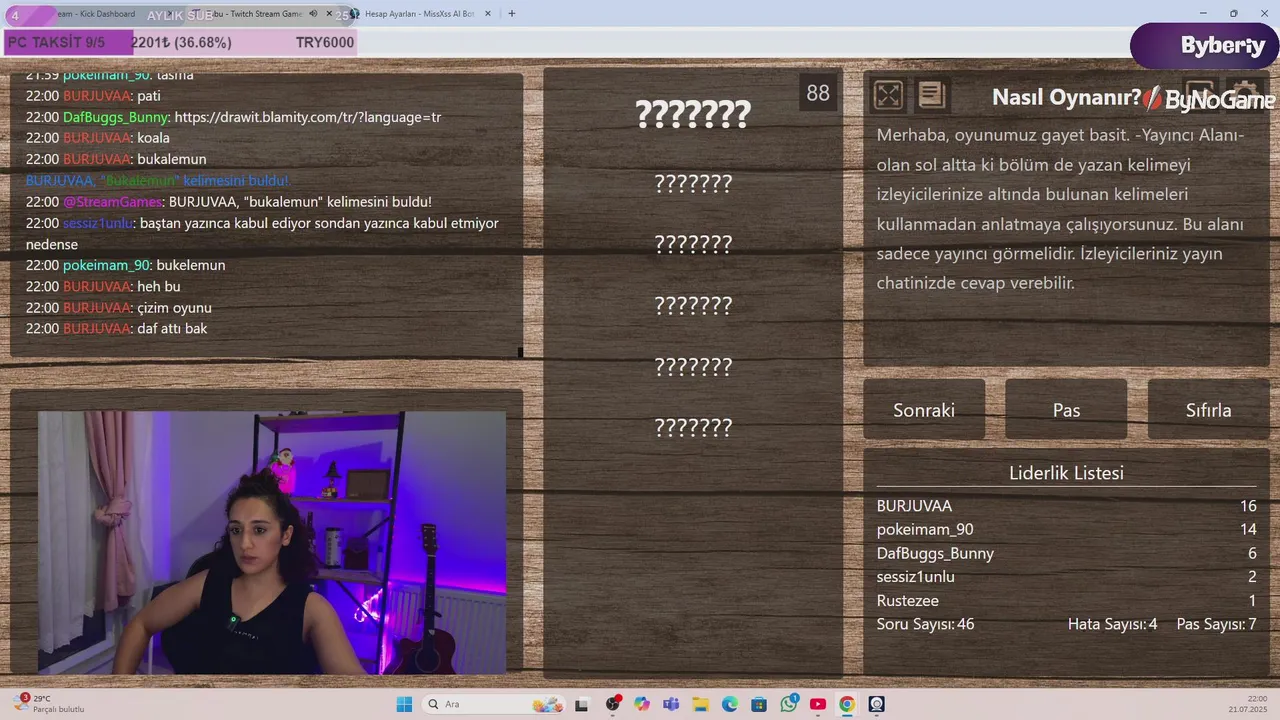
Task: Open the webcam app on the taskbar
Action: click(x=877, y=704)
